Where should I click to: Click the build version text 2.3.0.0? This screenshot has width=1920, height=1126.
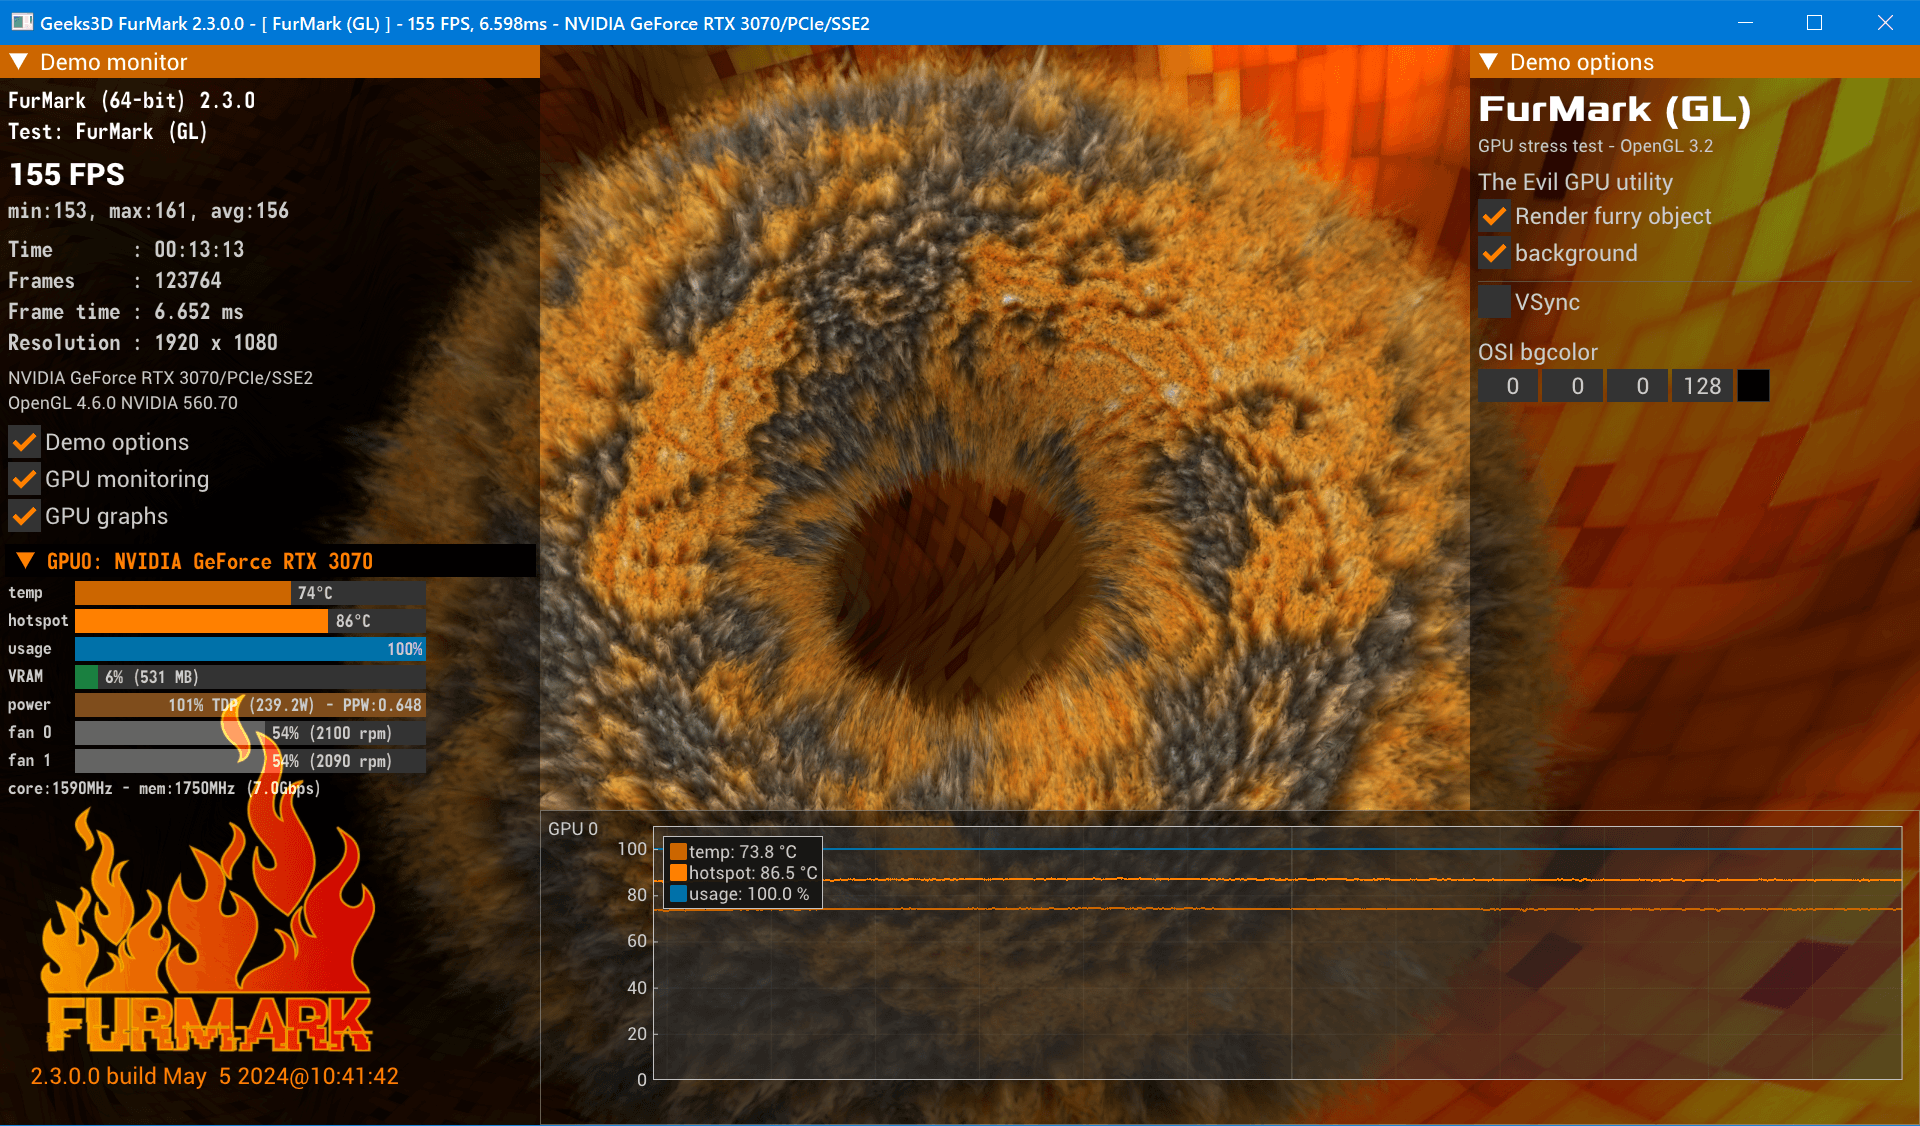[x=214, y=1076]
